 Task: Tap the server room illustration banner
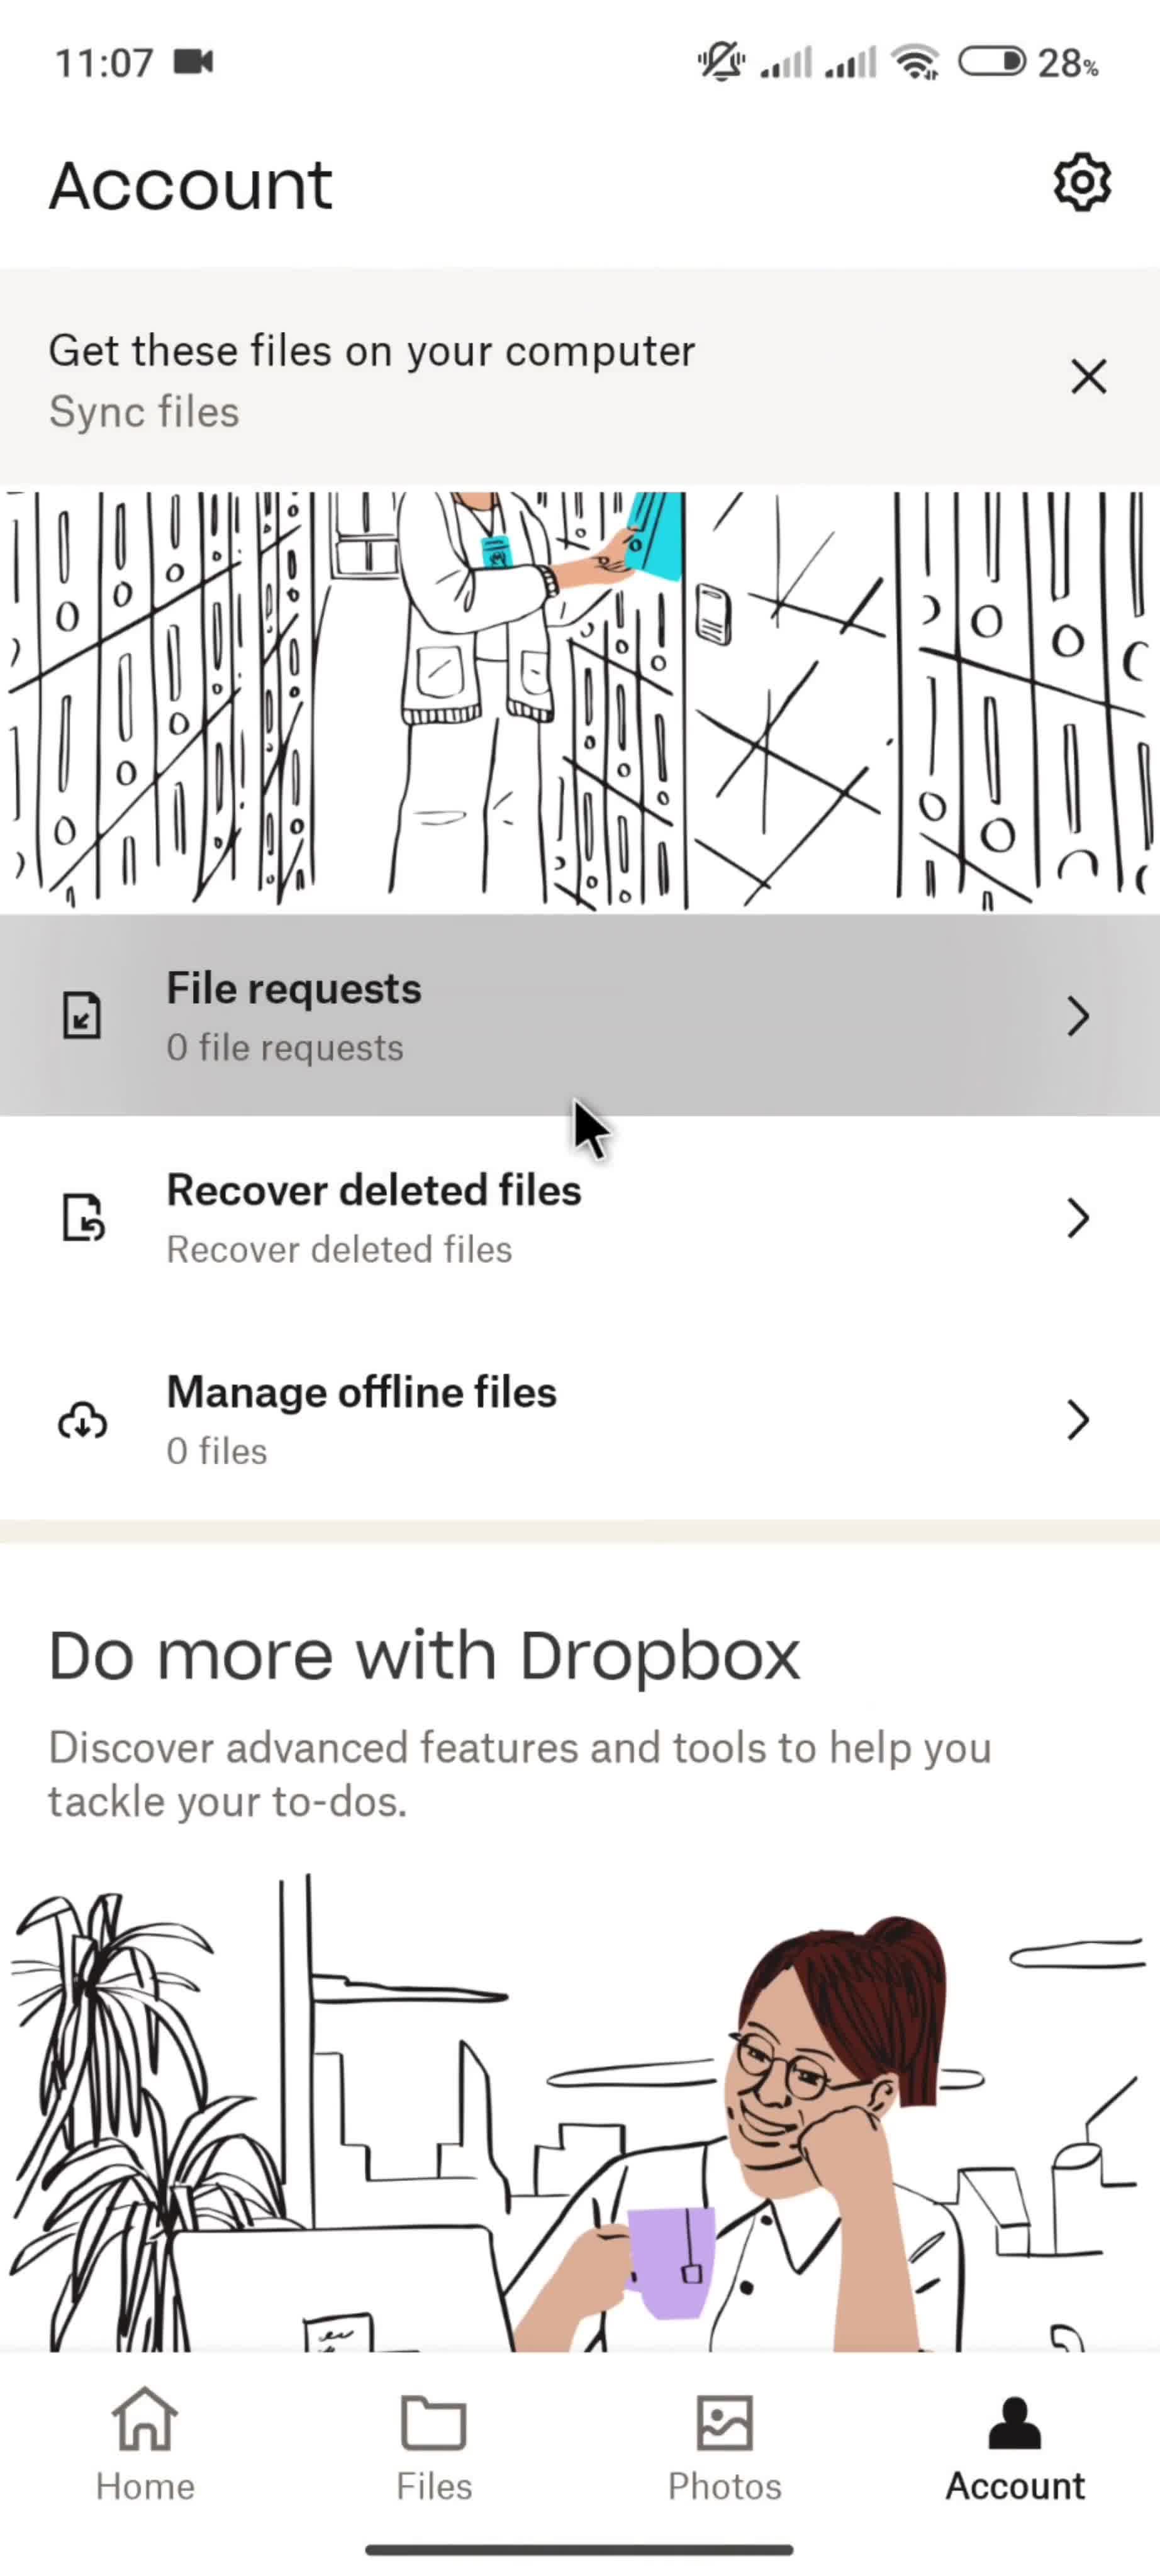pos(580,700)
